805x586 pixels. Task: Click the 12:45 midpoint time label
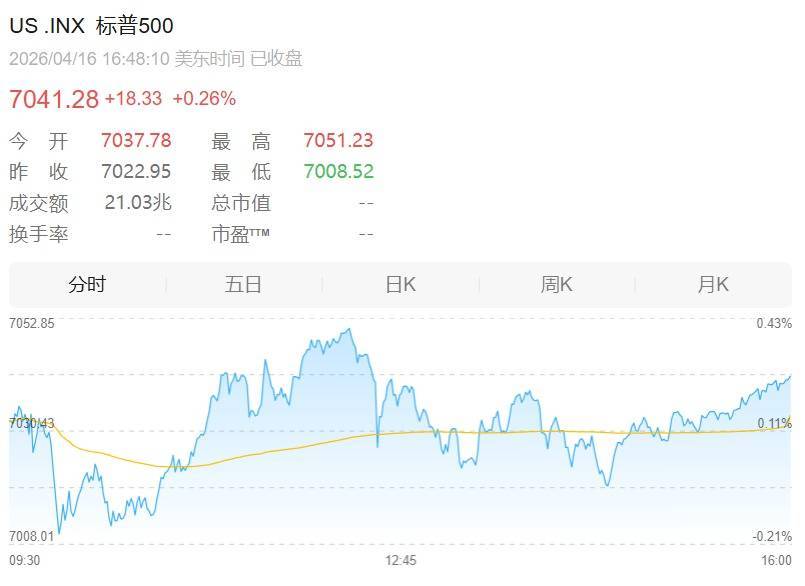401,560
